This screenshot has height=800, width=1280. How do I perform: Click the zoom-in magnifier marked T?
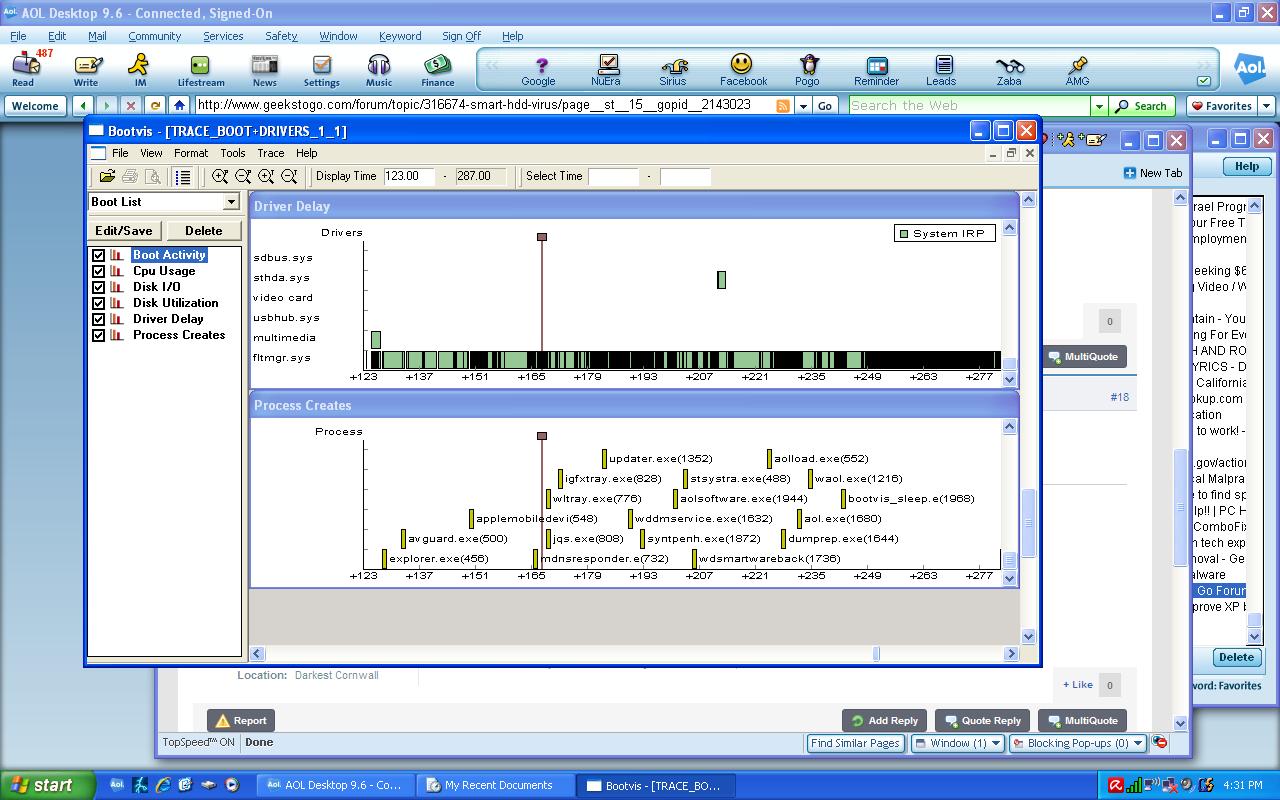266,176
